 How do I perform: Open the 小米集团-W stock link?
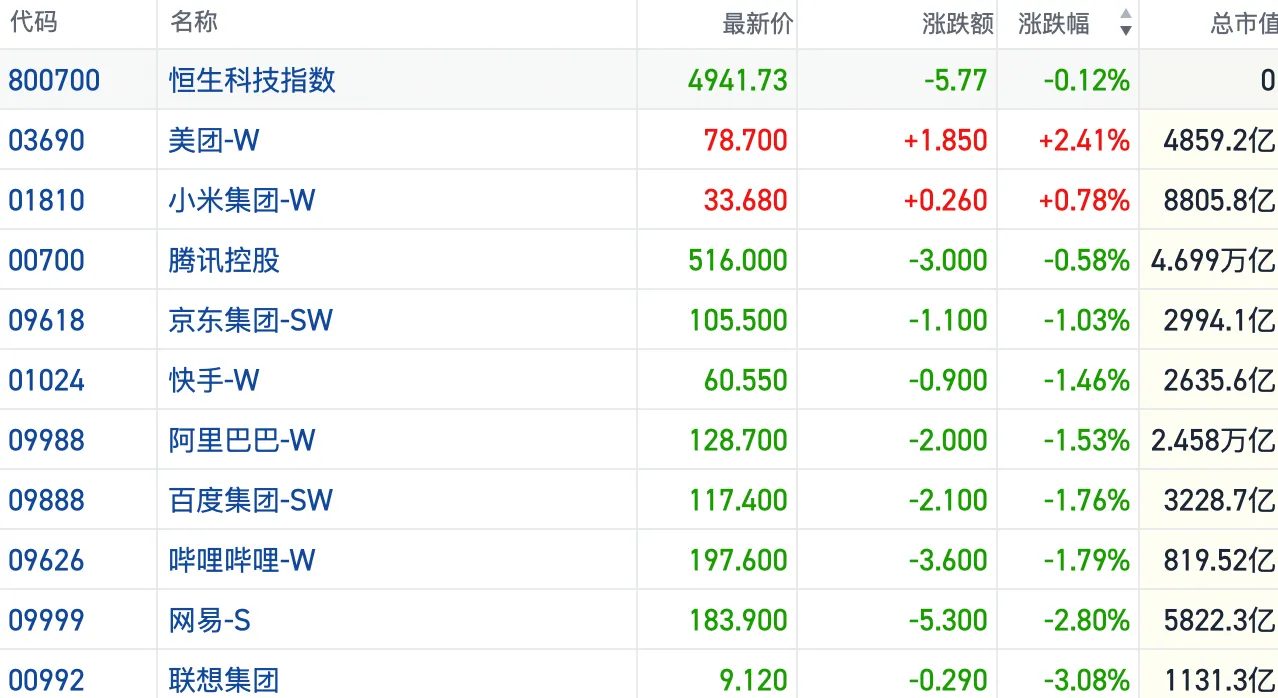click(242, 200)
